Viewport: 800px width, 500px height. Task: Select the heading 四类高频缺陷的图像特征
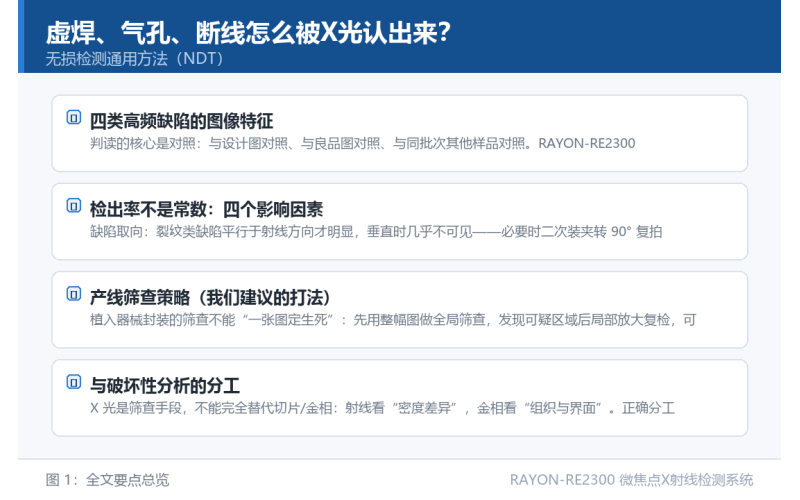pyautogui.click(x=182, y=121)
